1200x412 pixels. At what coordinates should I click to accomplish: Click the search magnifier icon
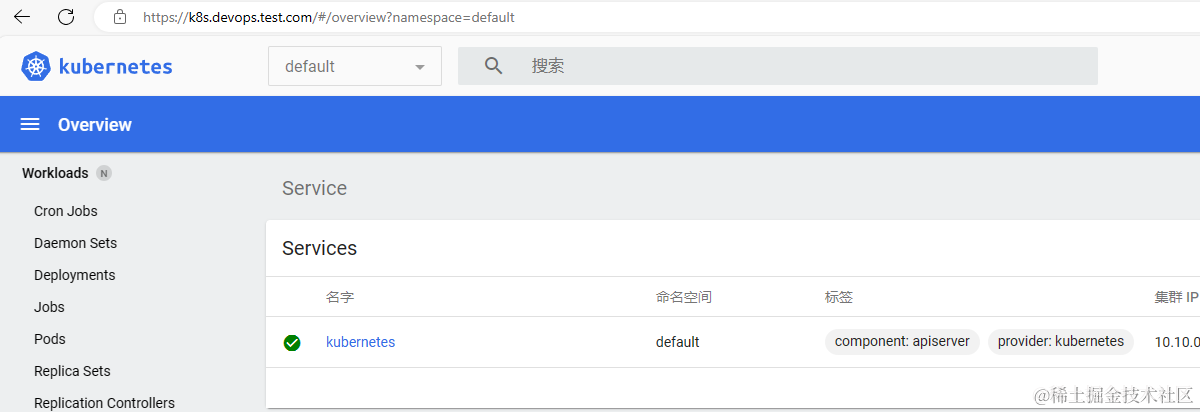click(x=493, y=66)
